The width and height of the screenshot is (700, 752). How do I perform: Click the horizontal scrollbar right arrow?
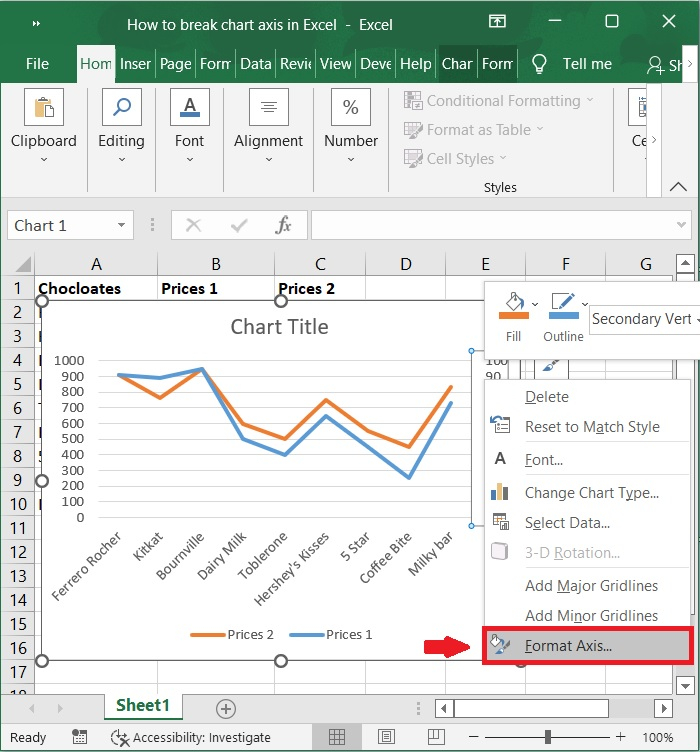pos(664,708)
